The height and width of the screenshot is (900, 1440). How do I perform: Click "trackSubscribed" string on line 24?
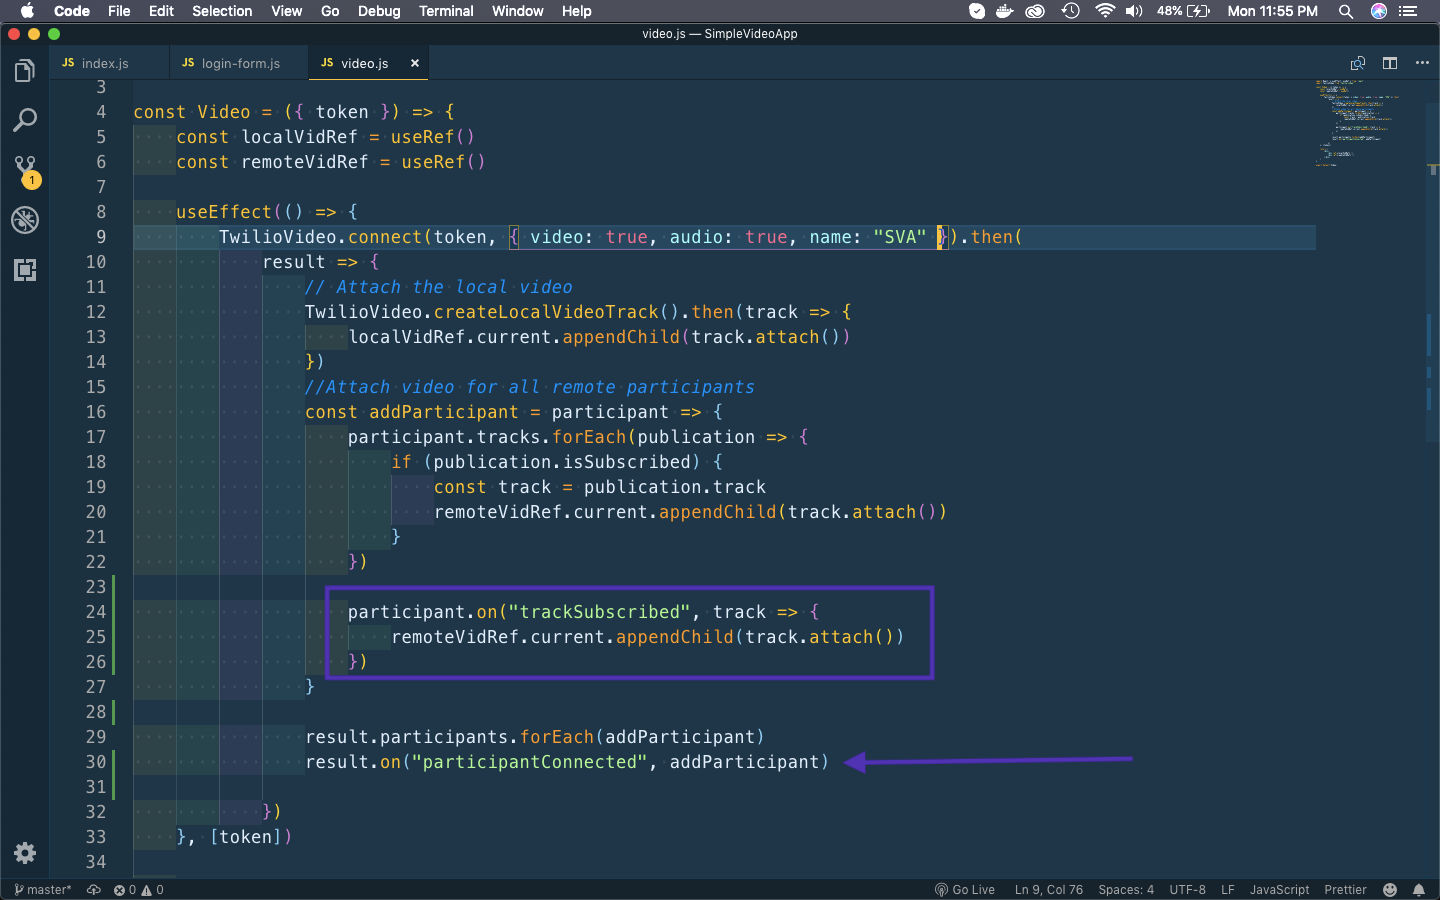click(599, 612)
